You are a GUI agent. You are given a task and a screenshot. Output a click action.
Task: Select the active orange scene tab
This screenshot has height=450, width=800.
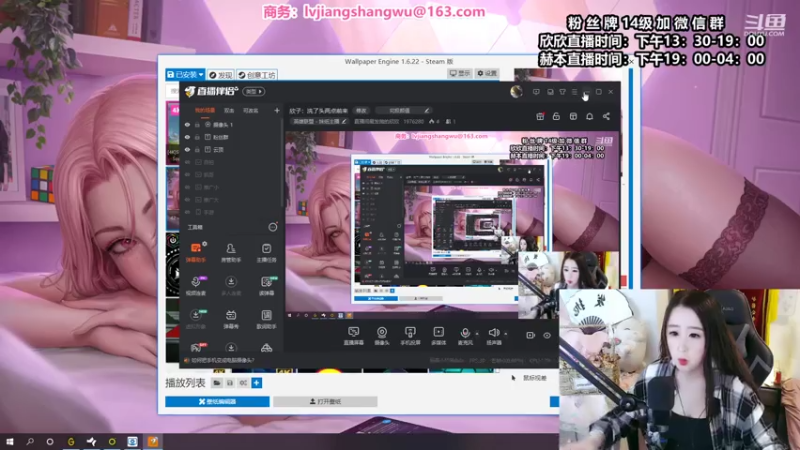click(205, 110)
